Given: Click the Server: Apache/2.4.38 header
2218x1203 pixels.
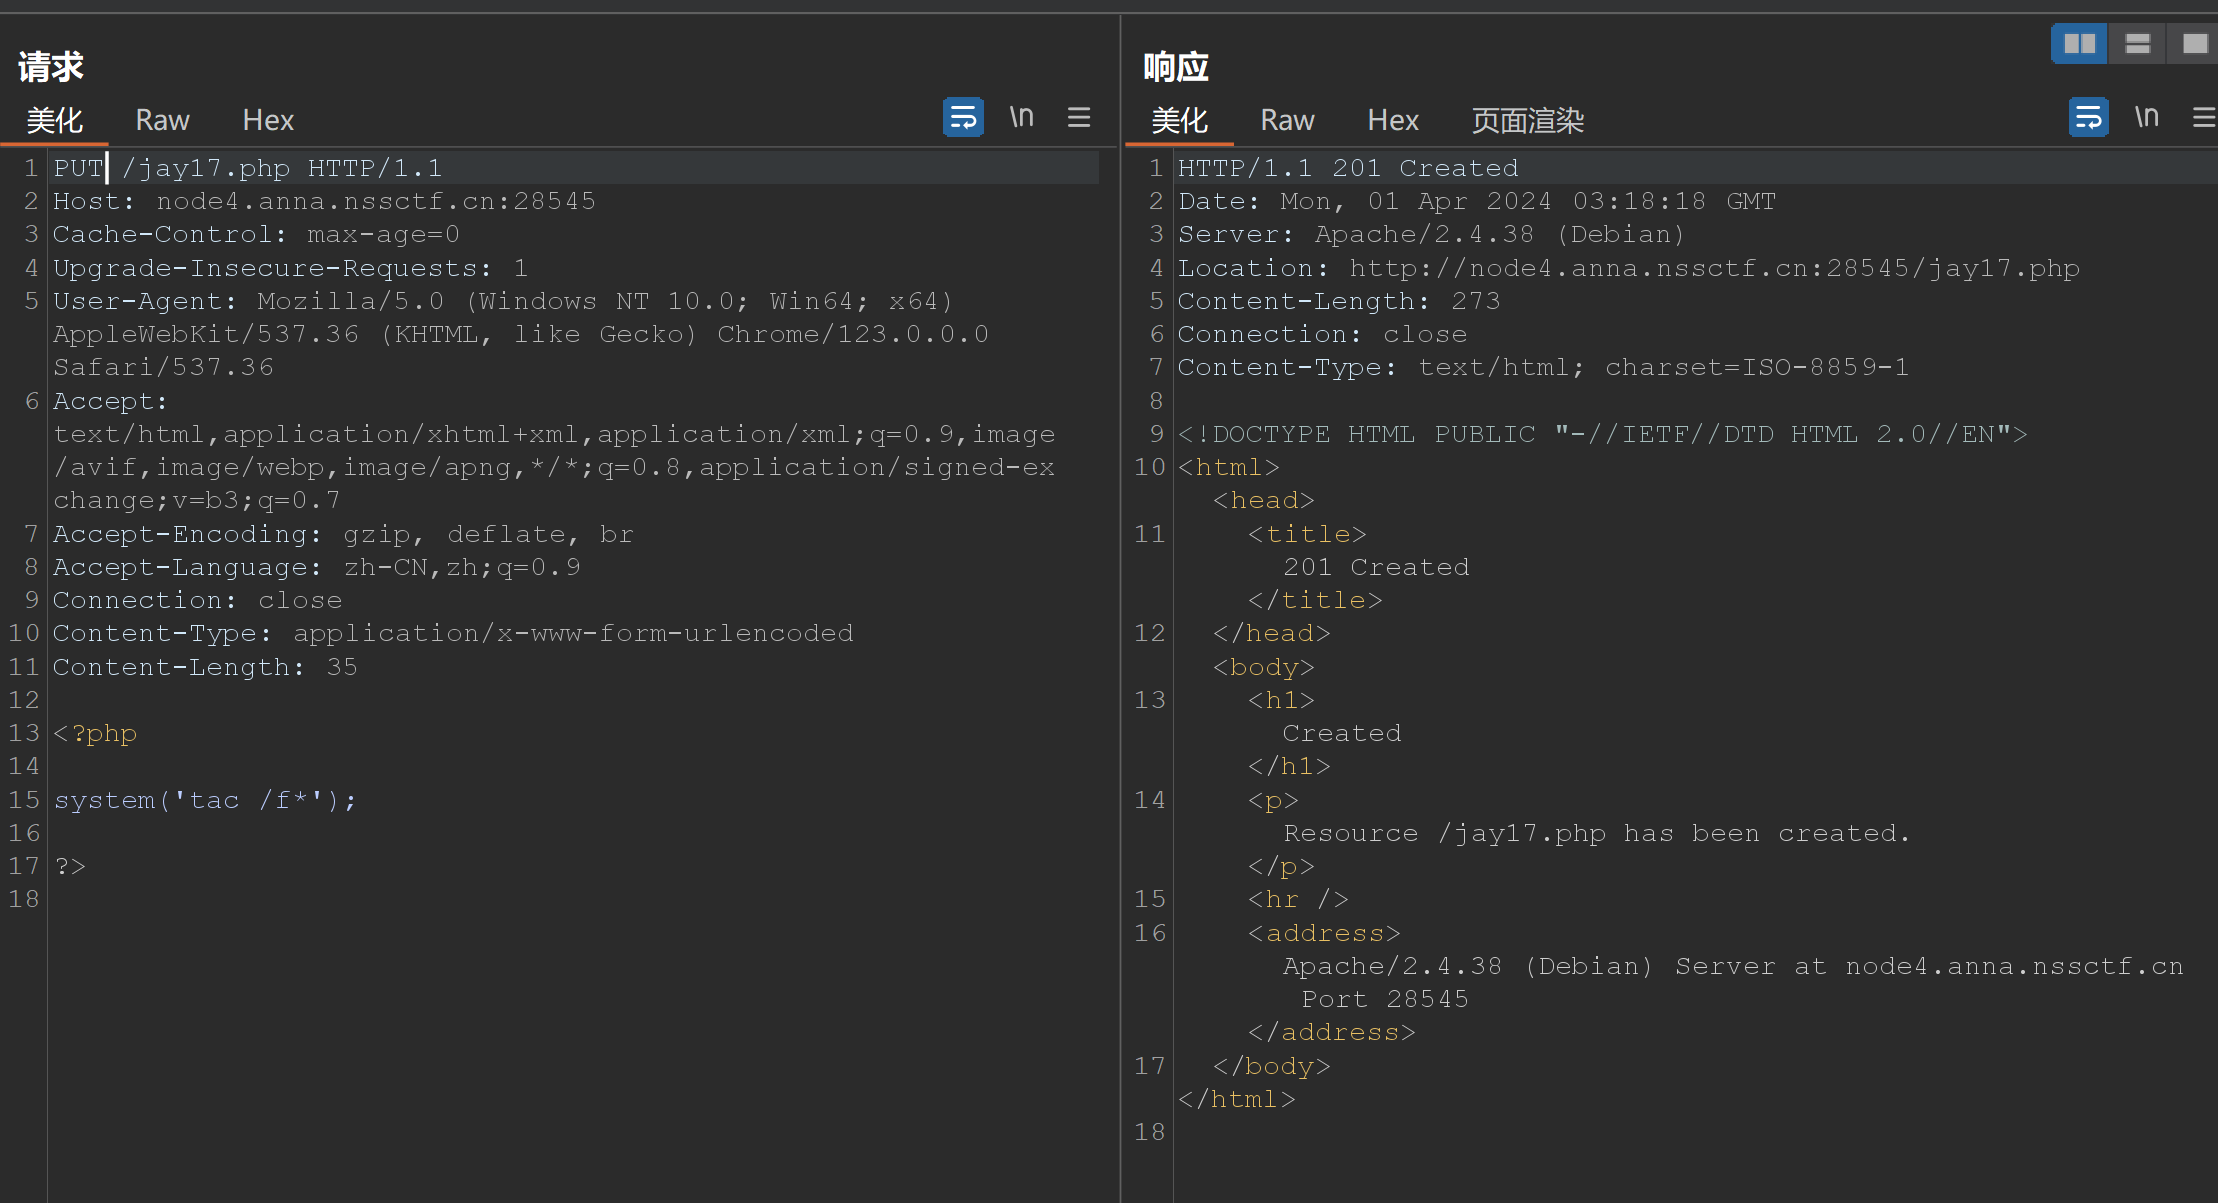Looking at the screenshot, I should point(1432,234).
